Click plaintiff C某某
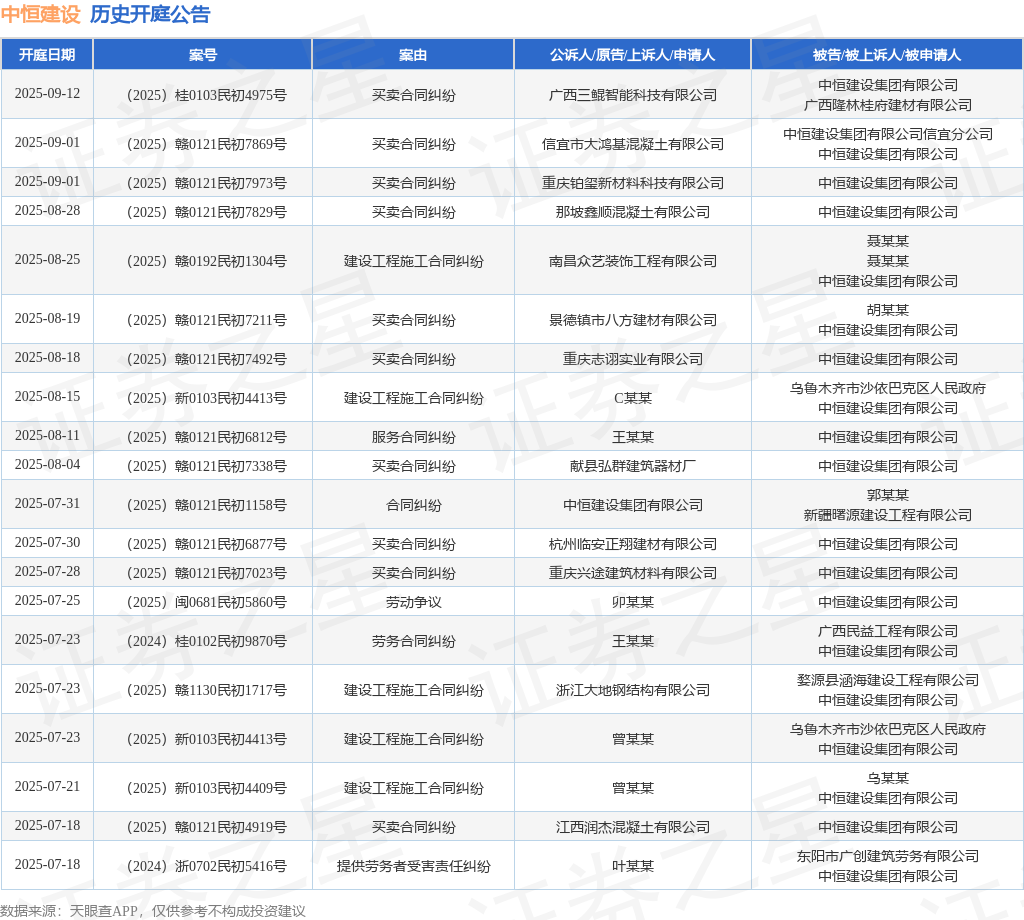This screenshot has width=1024, height=920. click(x=633, y=398)
